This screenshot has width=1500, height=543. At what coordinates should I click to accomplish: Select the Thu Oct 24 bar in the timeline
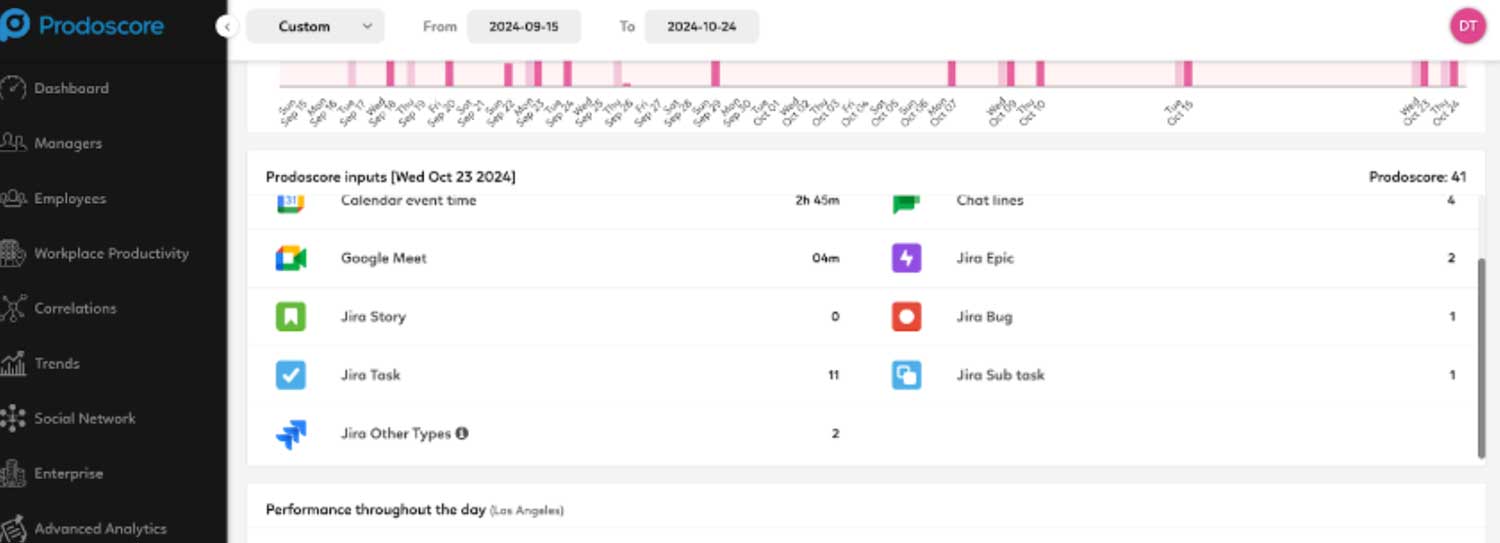1453,73
